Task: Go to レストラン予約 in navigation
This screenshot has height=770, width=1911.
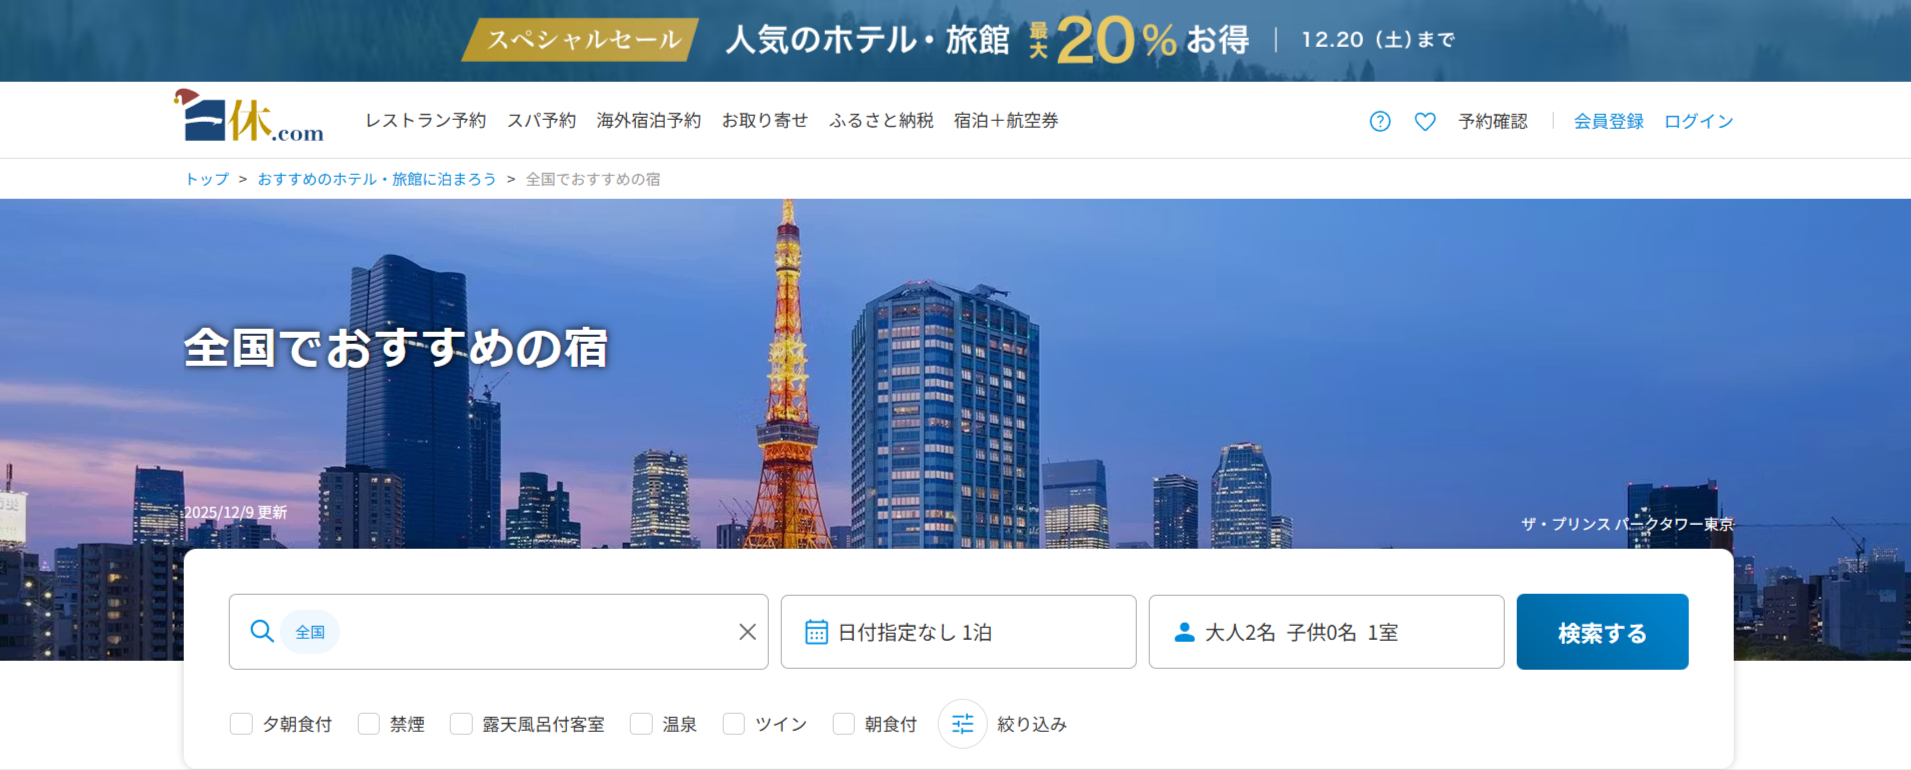Action: click(425, 121)
